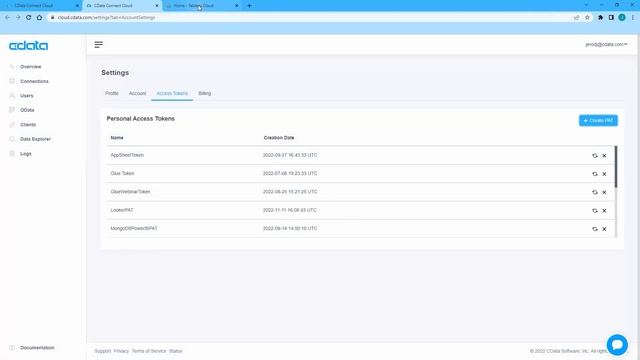Switch to the first CData Connect Cloud tab

click(41, 6)
